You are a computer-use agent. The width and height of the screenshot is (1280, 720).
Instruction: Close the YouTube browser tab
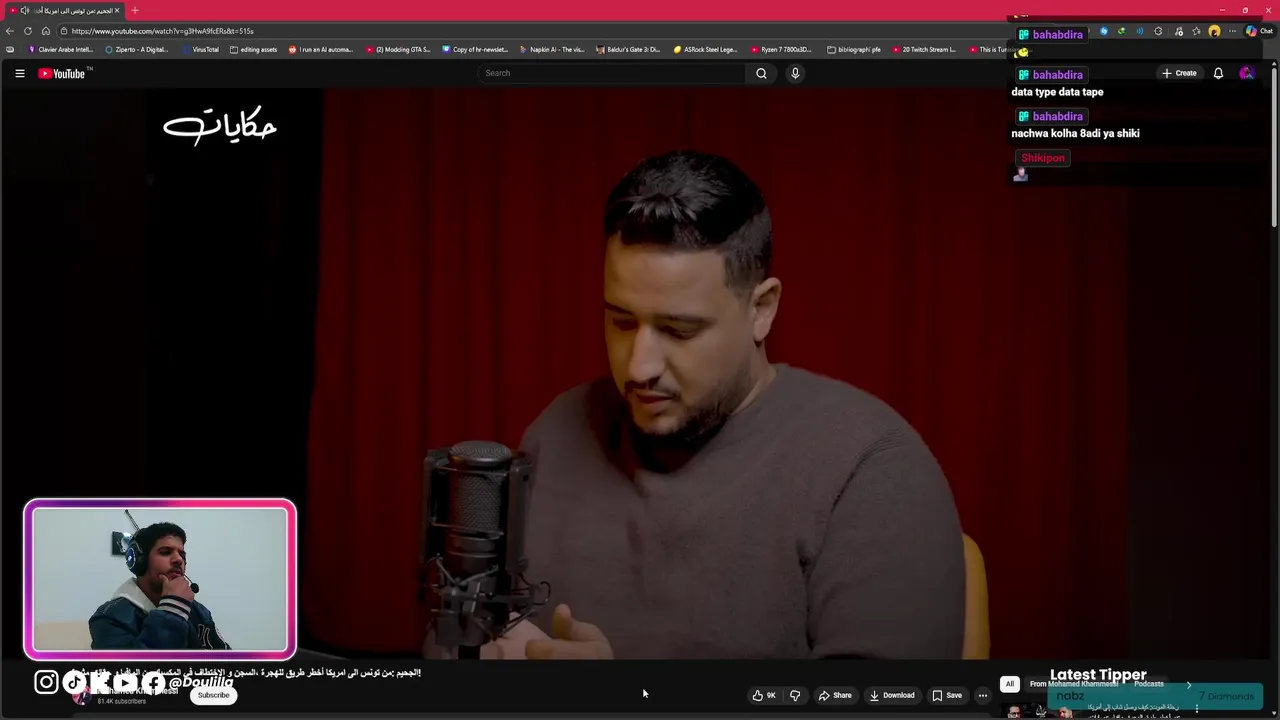116,10
